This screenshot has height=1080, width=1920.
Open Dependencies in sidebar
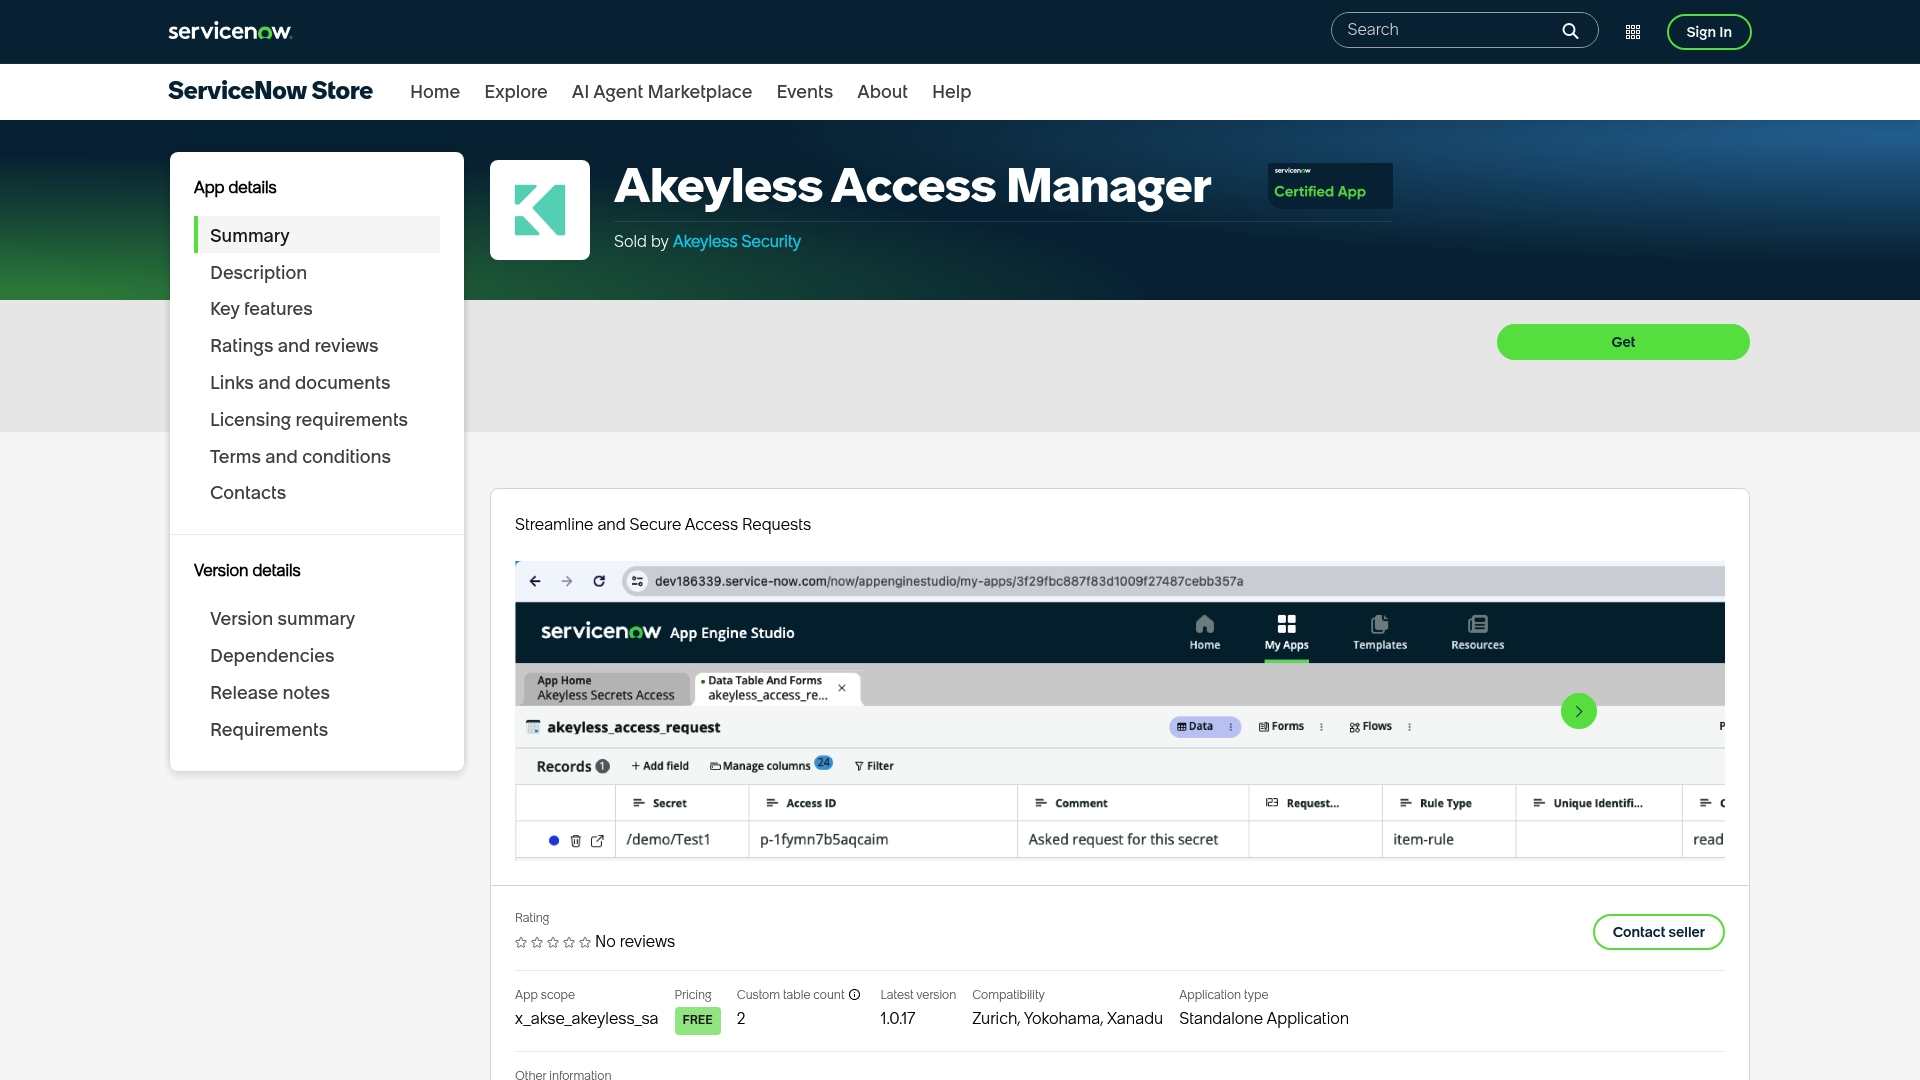click(x=272, y=656)
